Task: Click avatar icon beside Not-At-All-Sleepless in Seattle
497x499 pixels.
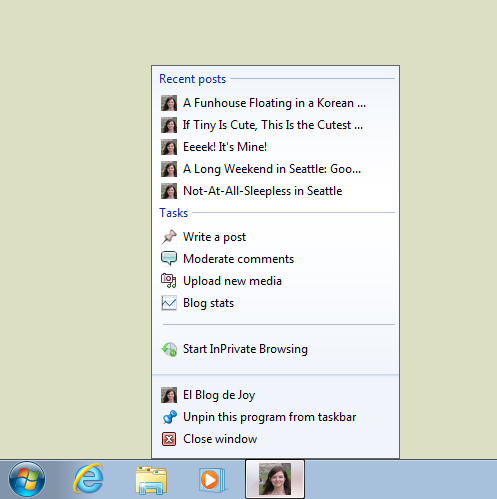Action: click(169, 191)
